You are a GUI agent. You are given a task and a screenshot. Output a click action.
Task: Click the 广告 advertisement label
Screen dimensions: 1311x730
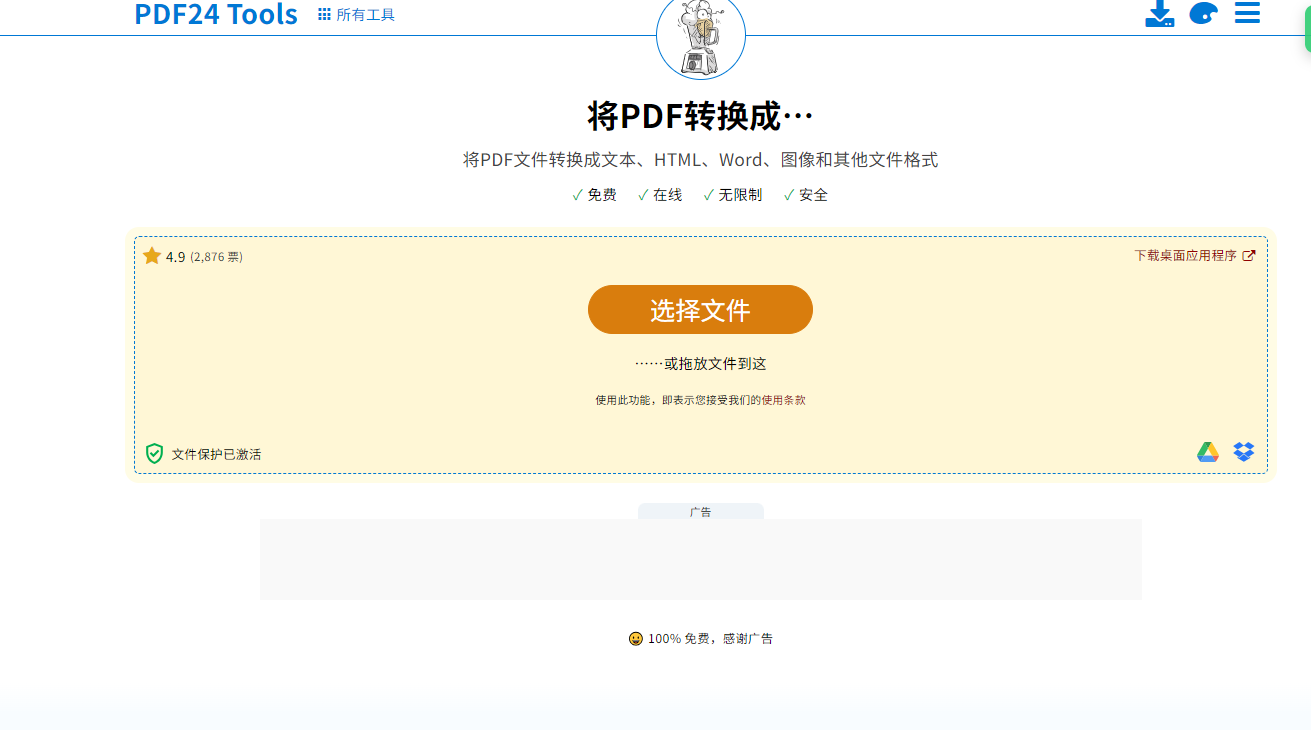click(700, 512)
